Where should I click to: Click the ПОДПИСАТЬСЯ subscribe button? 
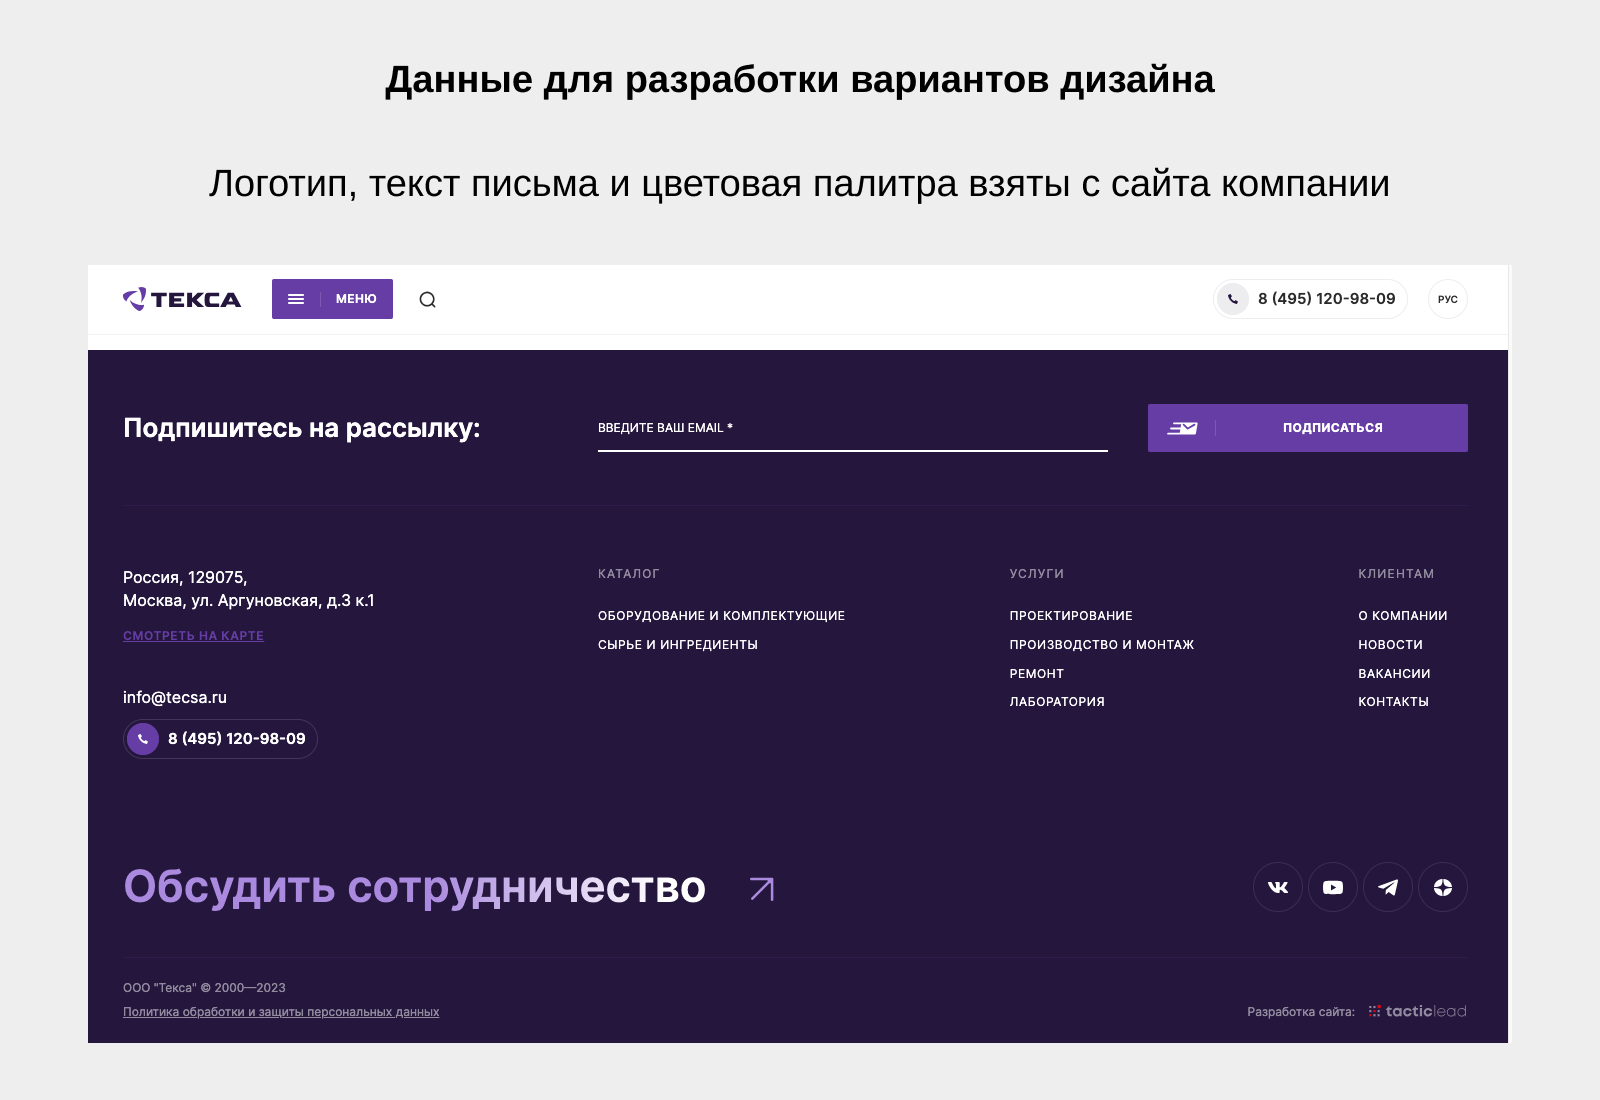[1331, 427]
